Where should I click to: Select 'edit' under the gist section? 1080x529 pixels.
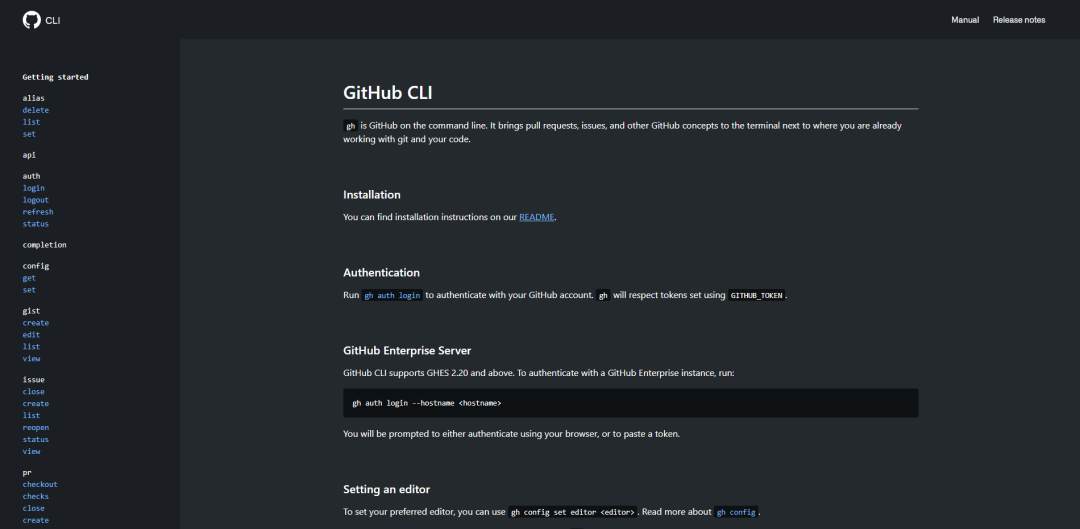click(31, 335)
